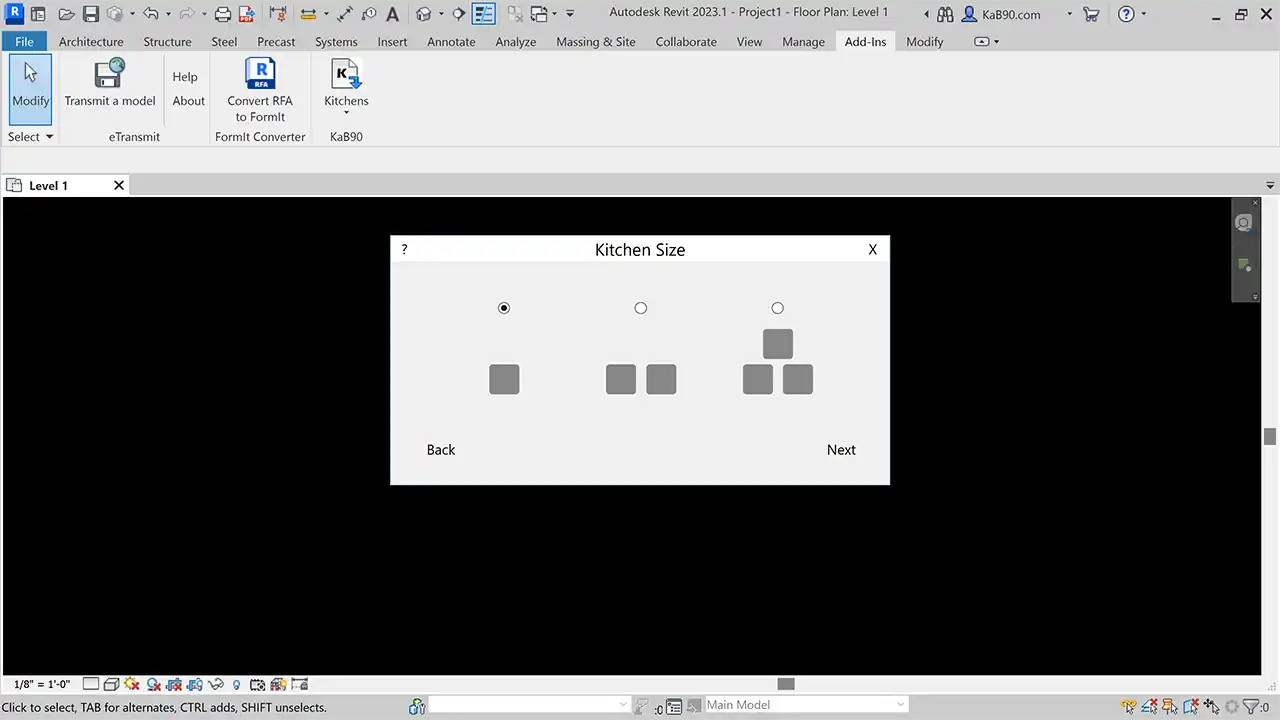
Task: Open the Annotate ribbon tab
Action: (451, 42)
